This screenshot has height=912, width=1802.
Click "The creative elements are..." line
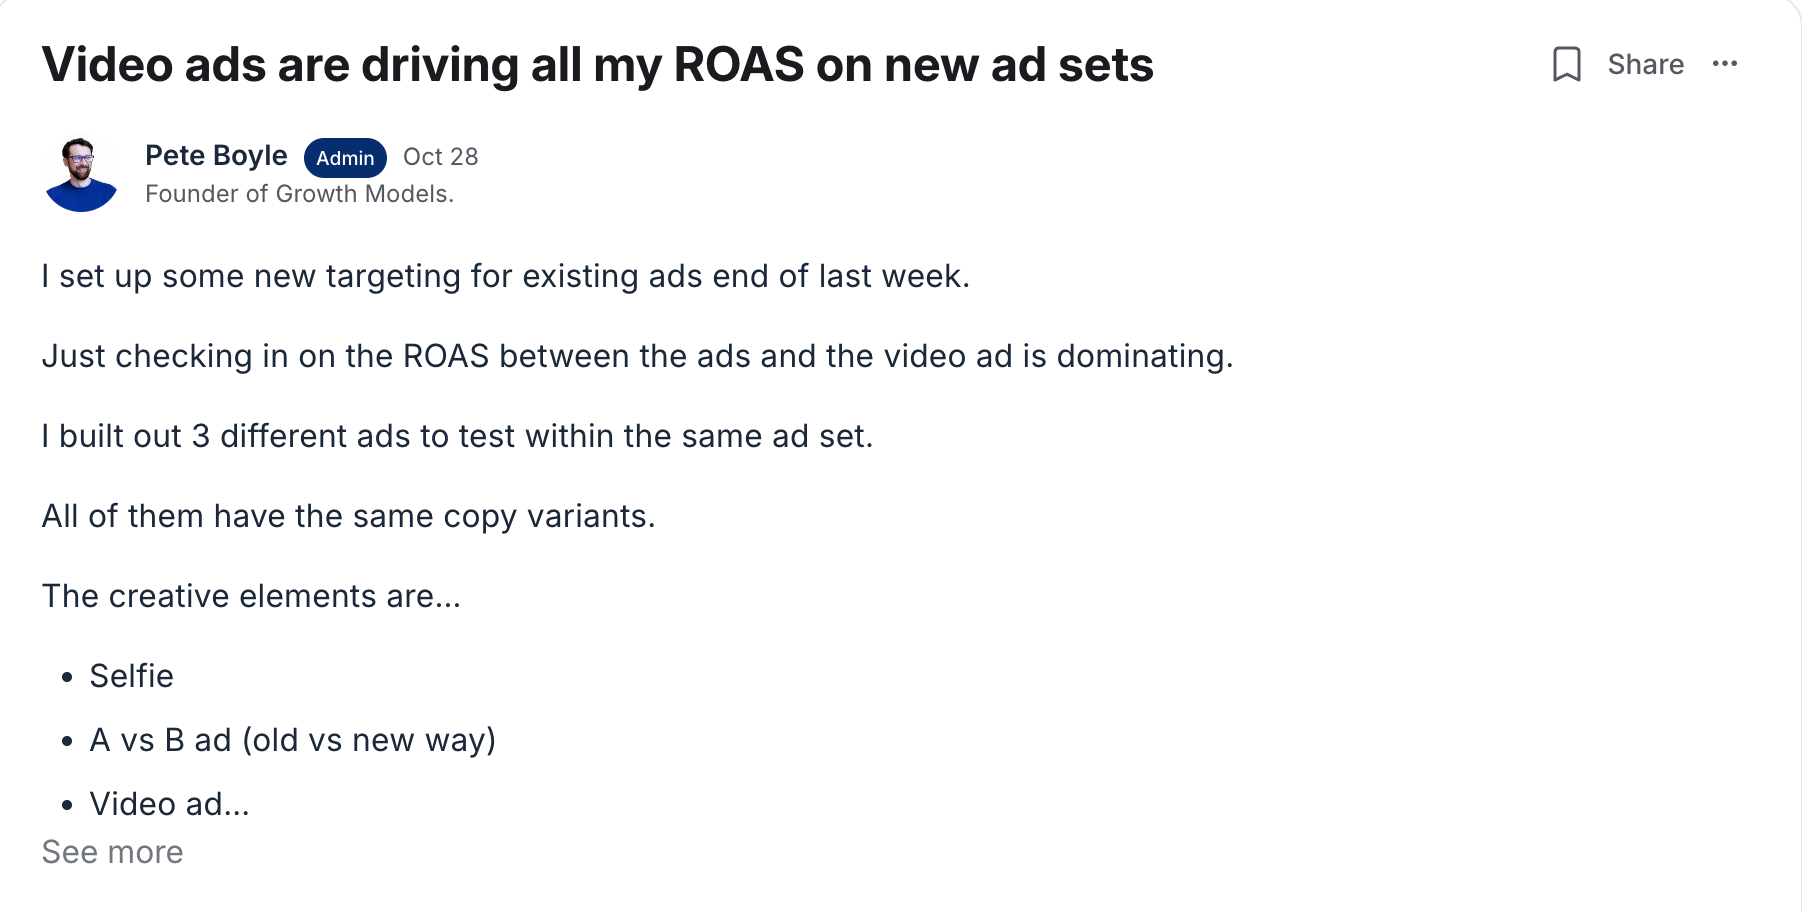[251, 596]
